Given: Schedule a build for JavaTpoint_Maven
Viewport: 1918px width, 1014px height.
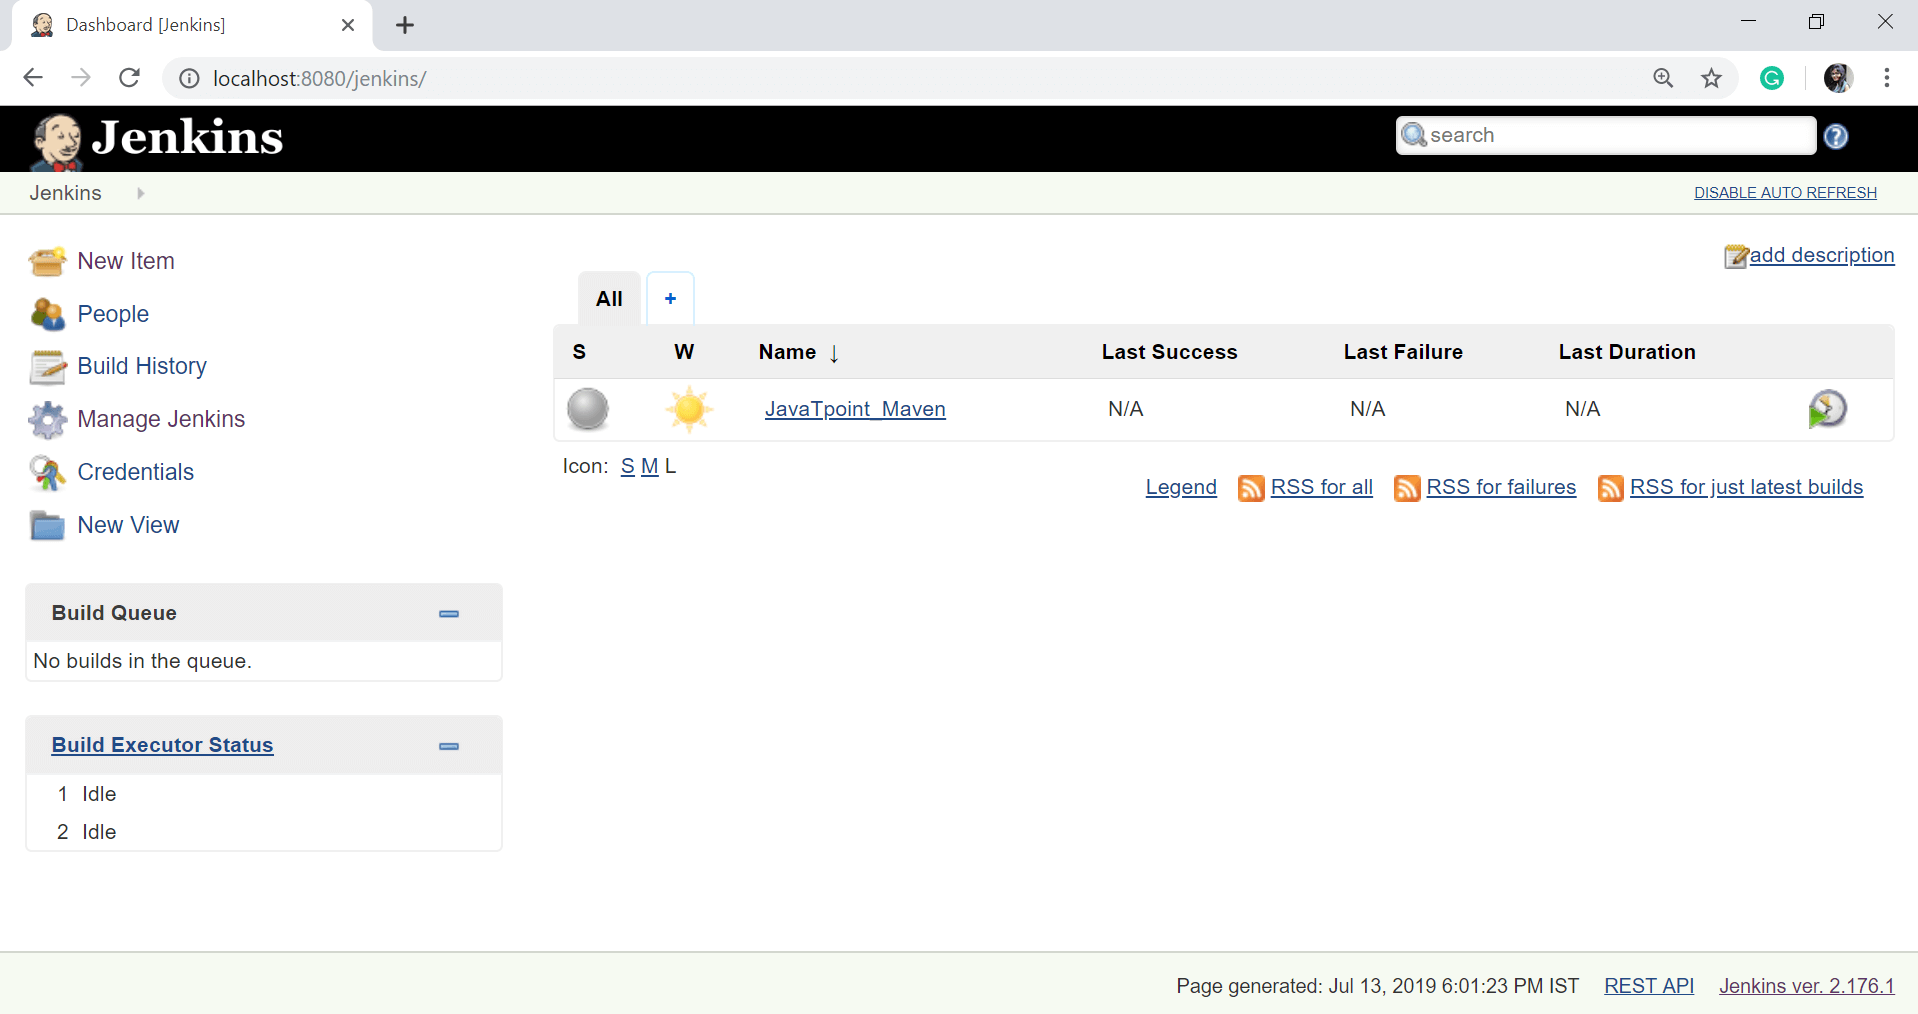Looking at the screenshot, I should (1827, 409).
